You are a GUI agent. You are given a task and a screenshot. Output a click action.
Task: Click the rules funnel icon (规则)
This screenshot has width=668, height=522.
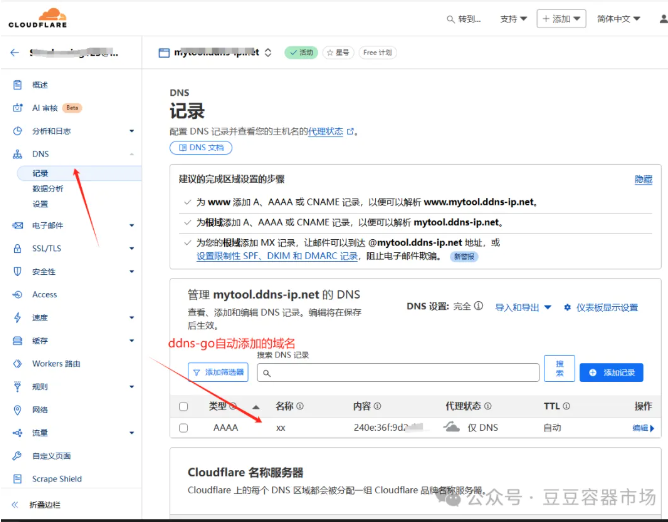click(x=17, y=386)
